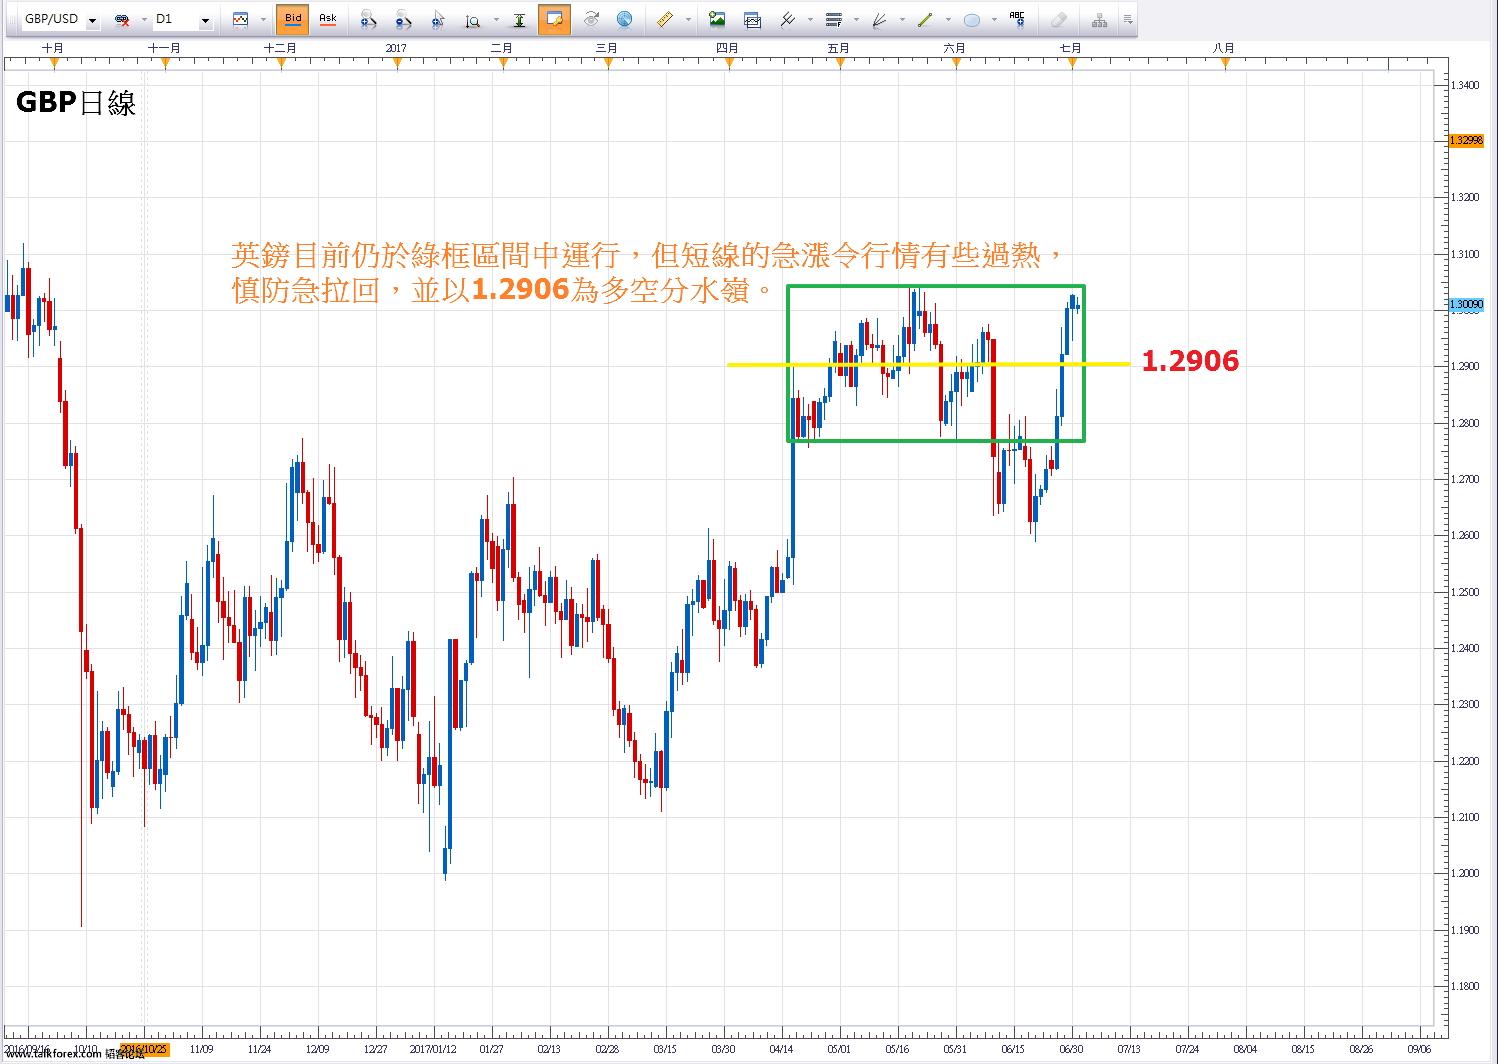Image resolution: width=1498 pixels, height=1064 pixels.
Task: Toggle the Ask price line button
Action: tap(327, 19)
